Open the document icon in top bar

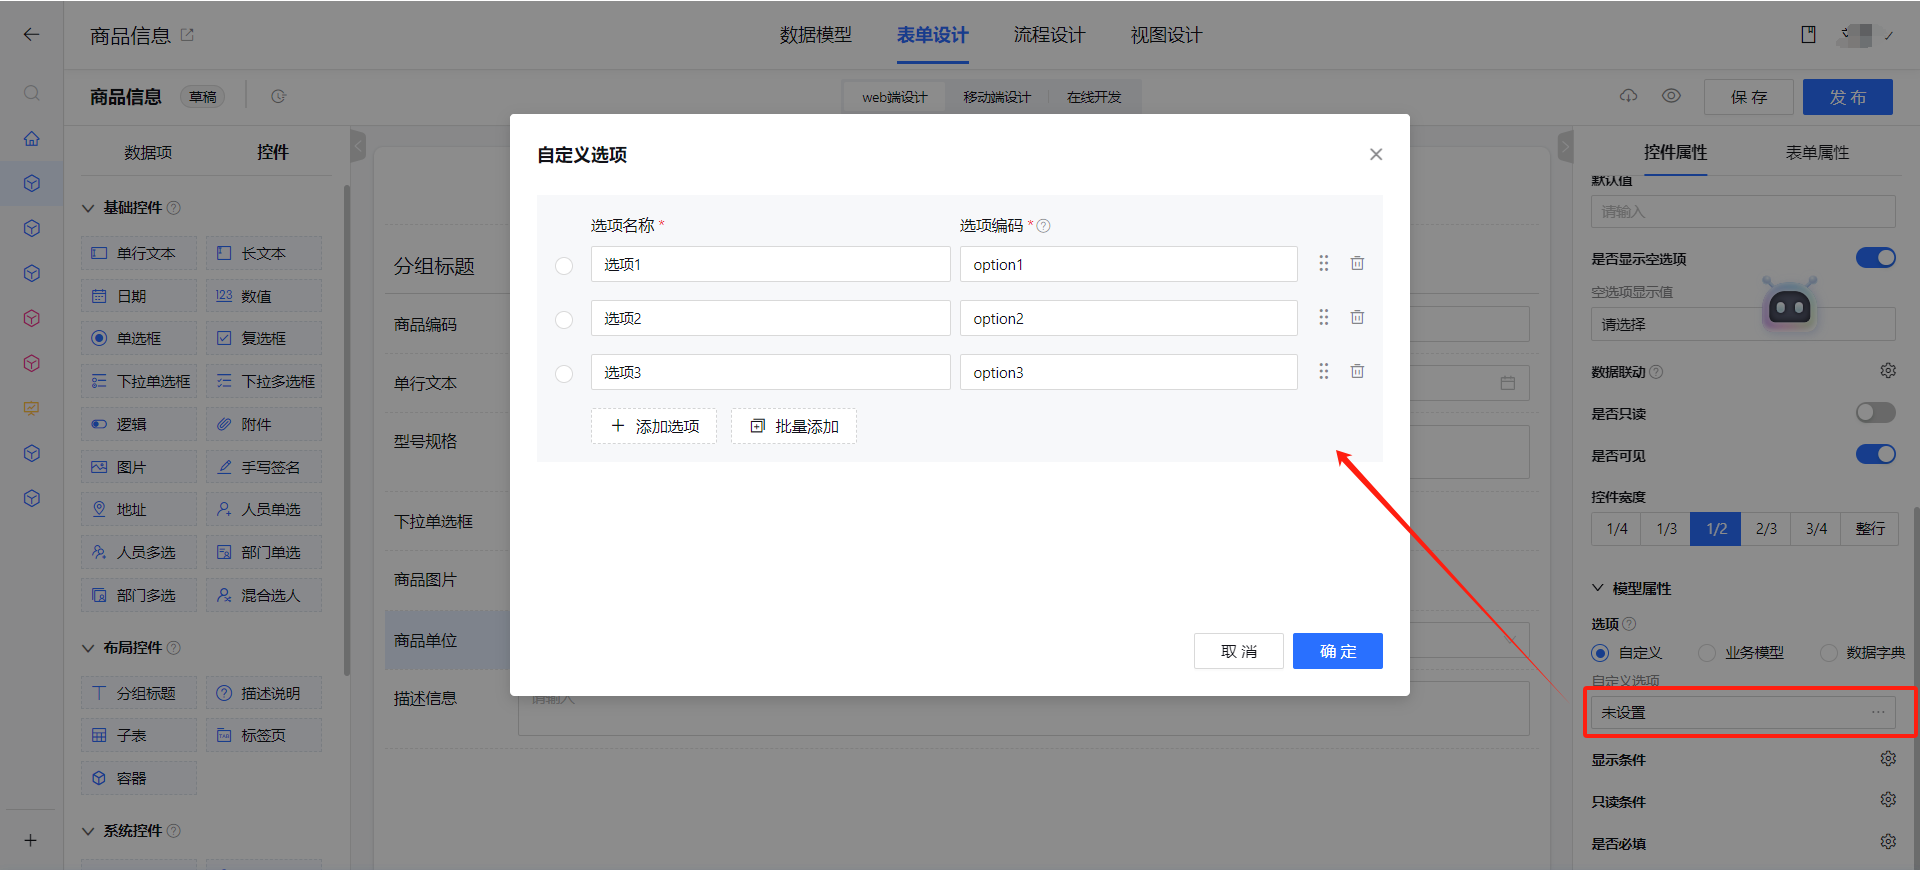tap(1808, 35)
